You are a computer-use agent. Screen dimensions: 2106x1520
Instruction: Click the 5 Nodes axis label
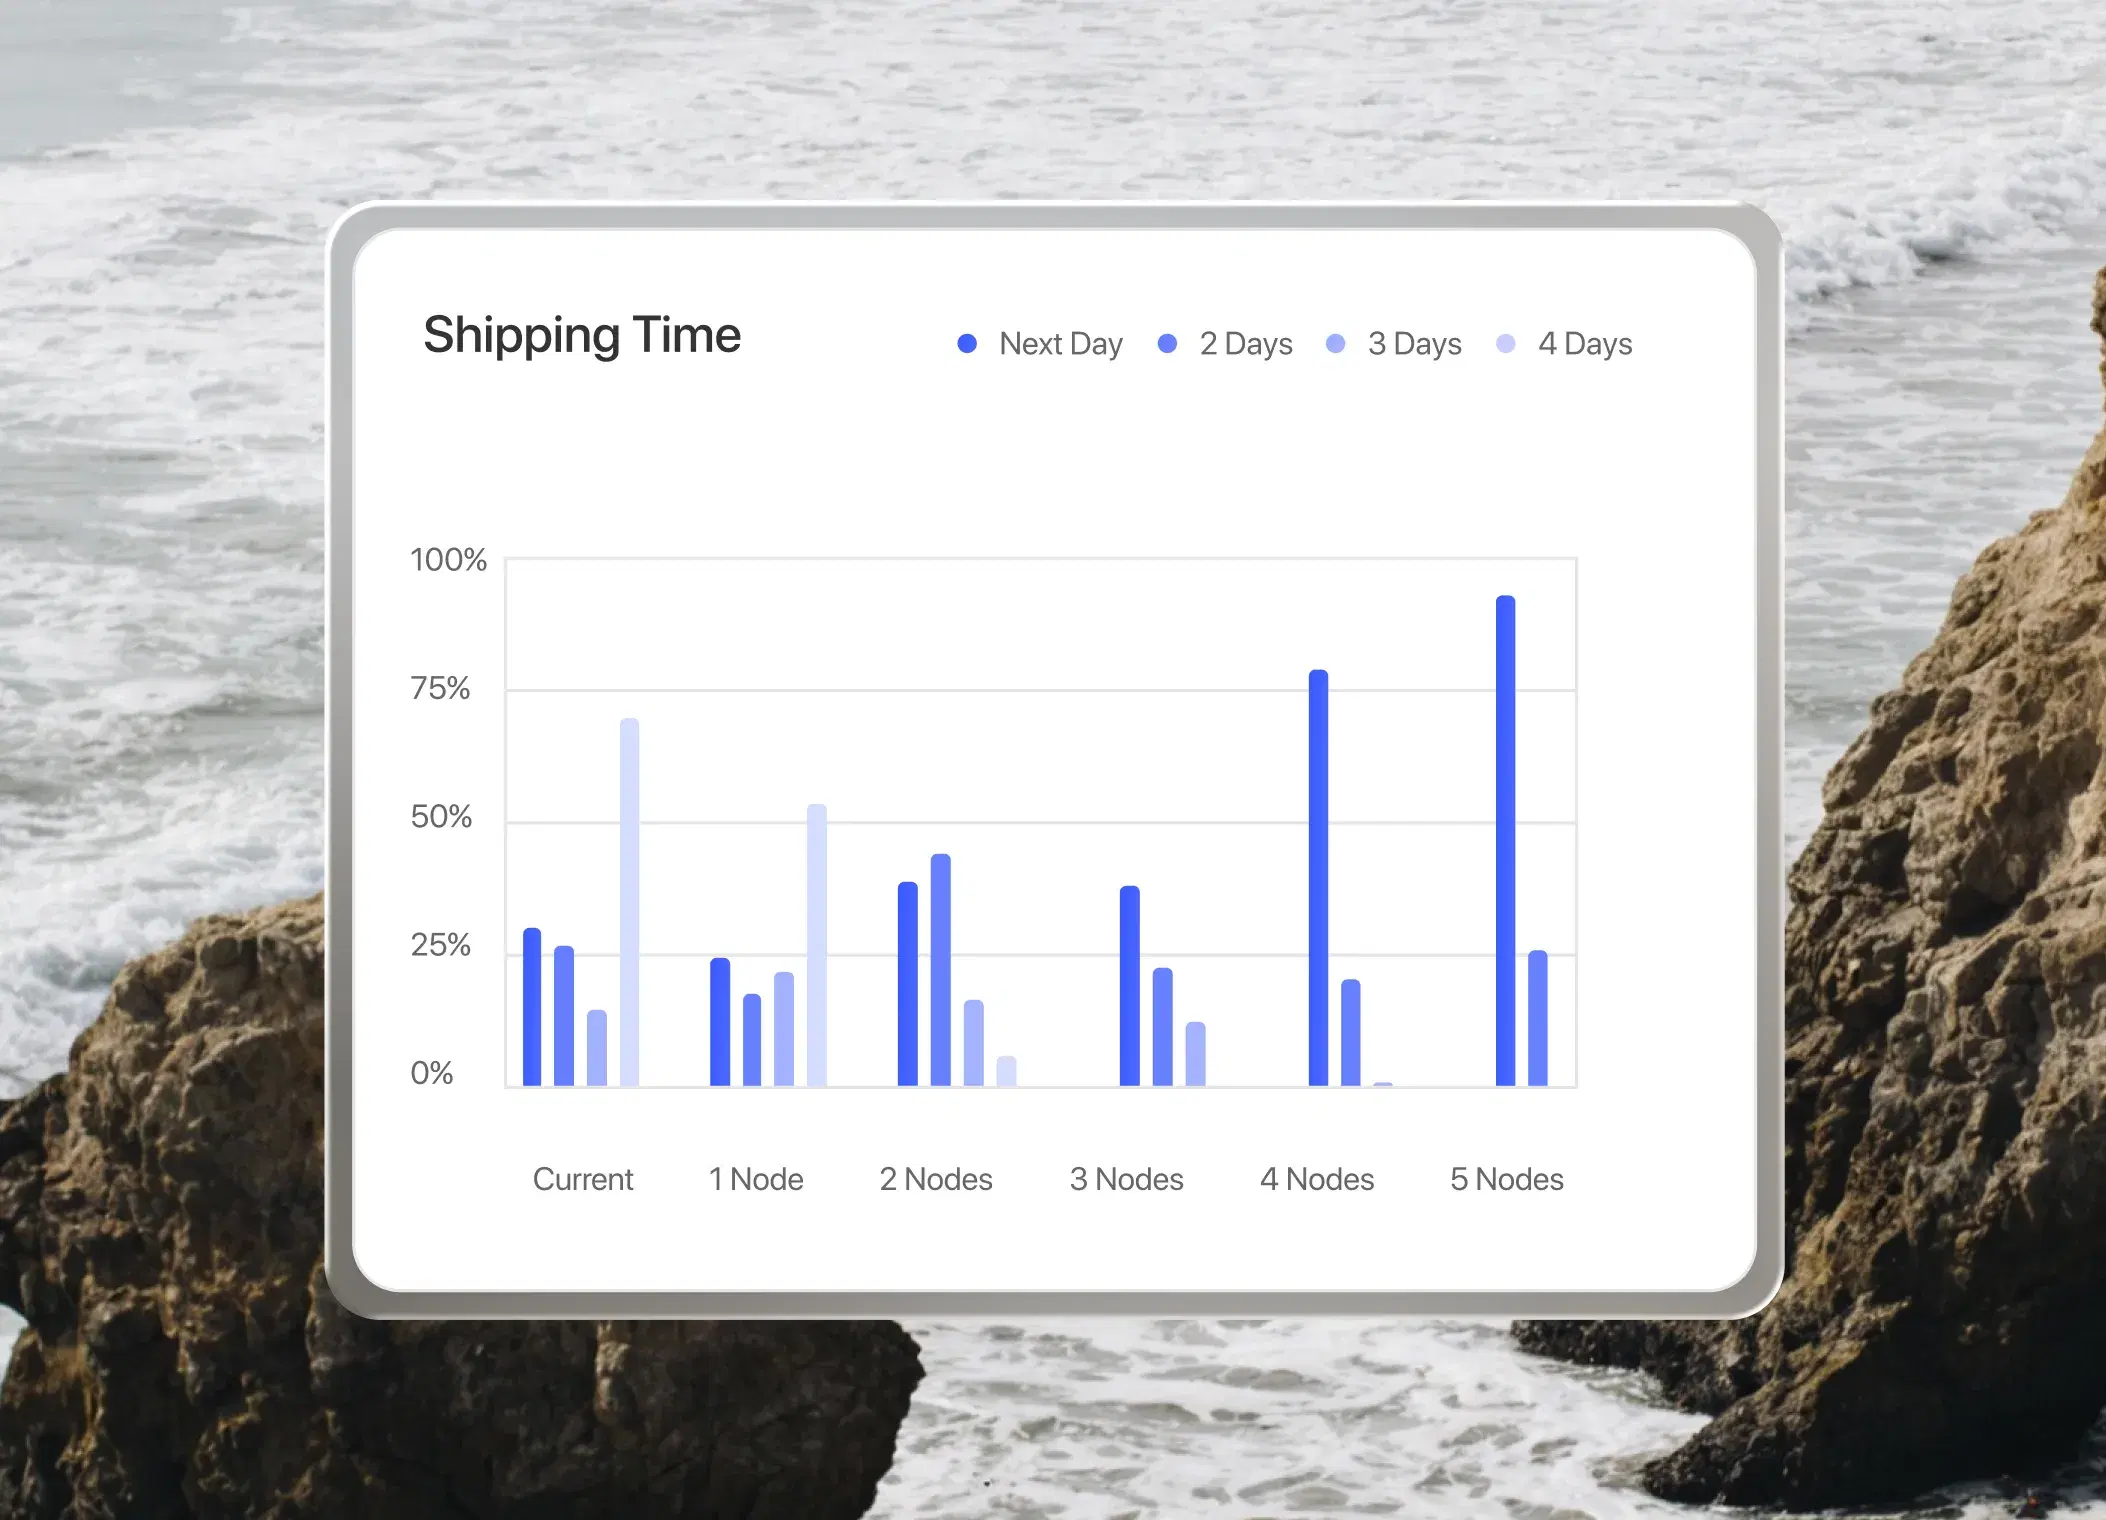click(1507, 1179)
